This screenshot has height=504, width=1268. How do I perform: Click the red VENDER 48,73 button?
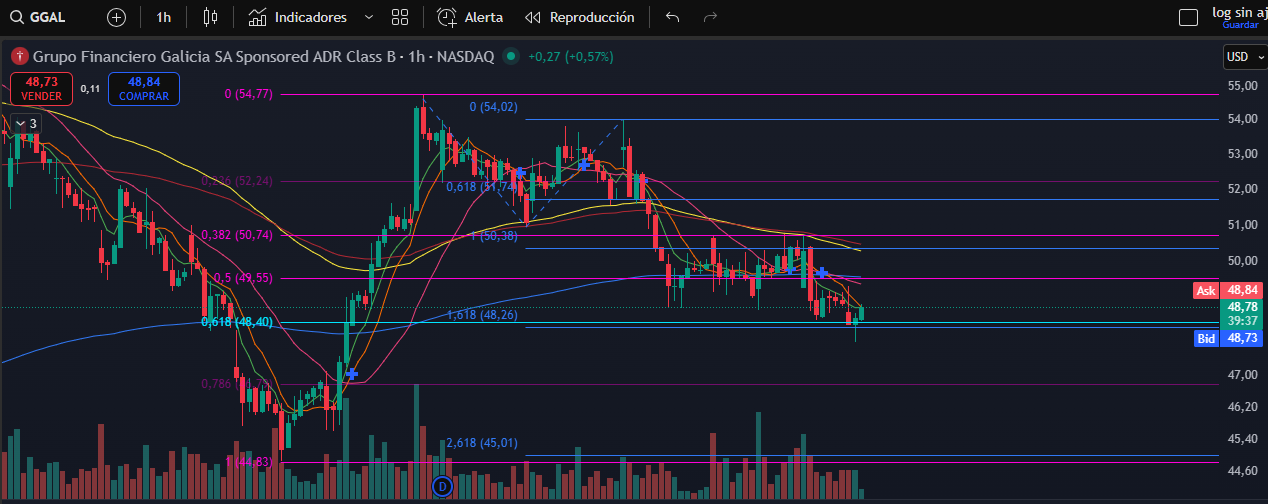(43, 88)
